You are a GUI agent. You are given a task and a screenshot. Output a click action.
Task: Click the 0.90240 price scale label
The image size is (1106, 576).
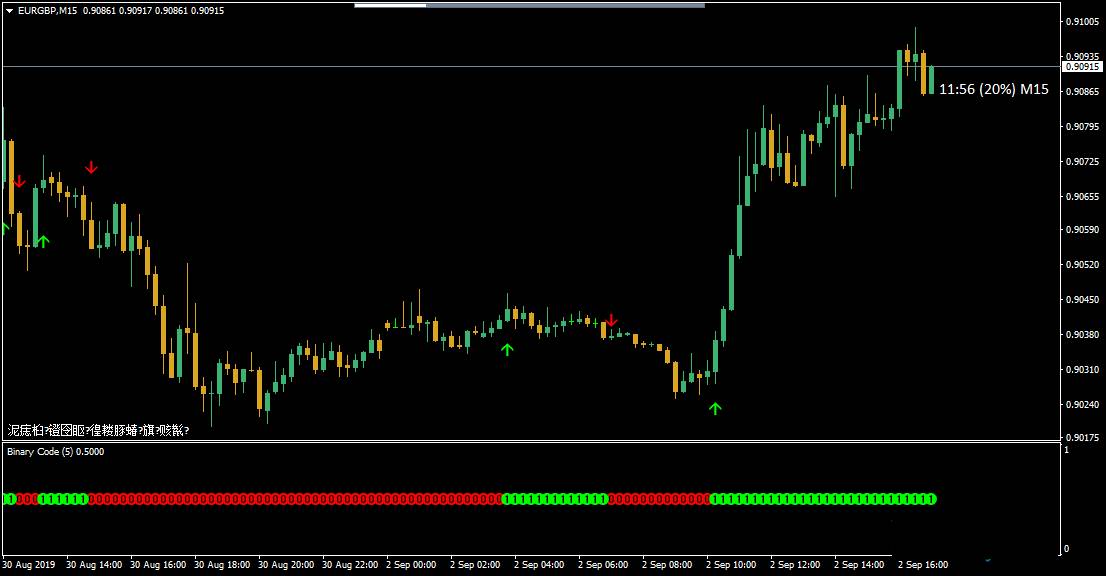tap(1082, 404)
